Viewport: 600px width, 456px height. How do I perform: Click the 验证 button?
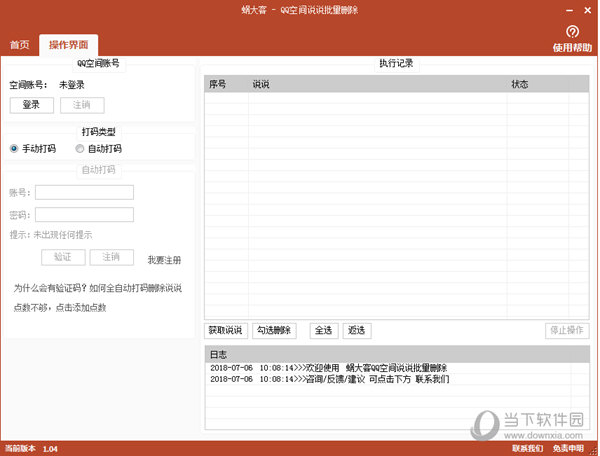63,257
